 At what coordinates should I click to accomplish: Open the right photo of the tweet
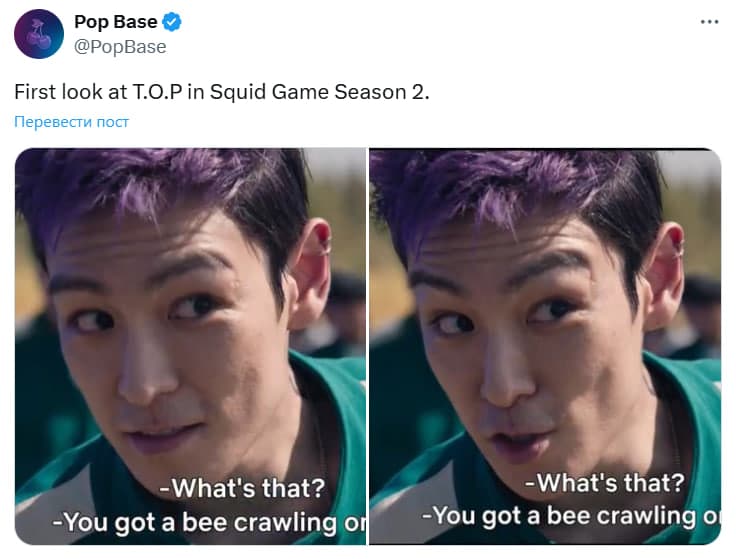click(545, 346)
